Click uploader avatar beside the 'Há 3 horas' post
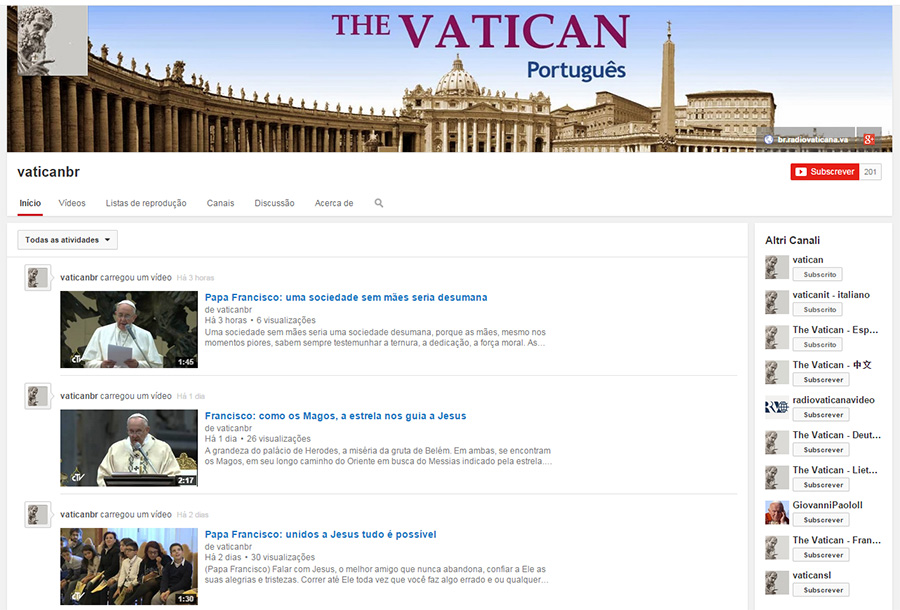 point(38,278)
